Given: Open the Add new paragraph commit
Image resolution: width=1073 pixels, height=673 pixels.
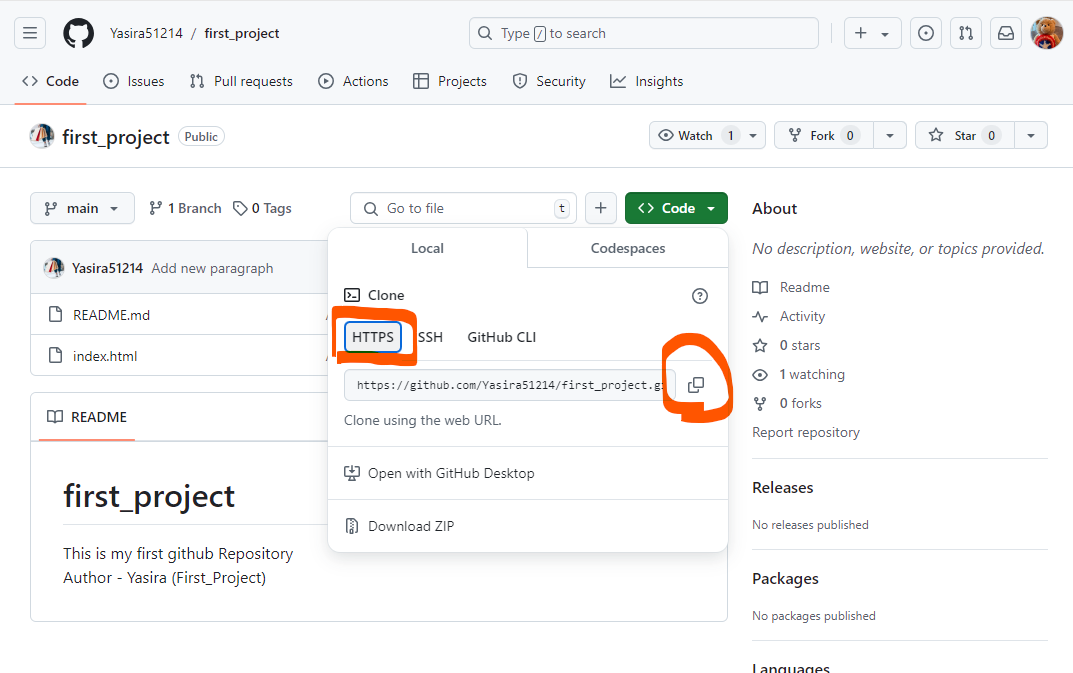Looking at the screenshot, I should coord(212,268).
